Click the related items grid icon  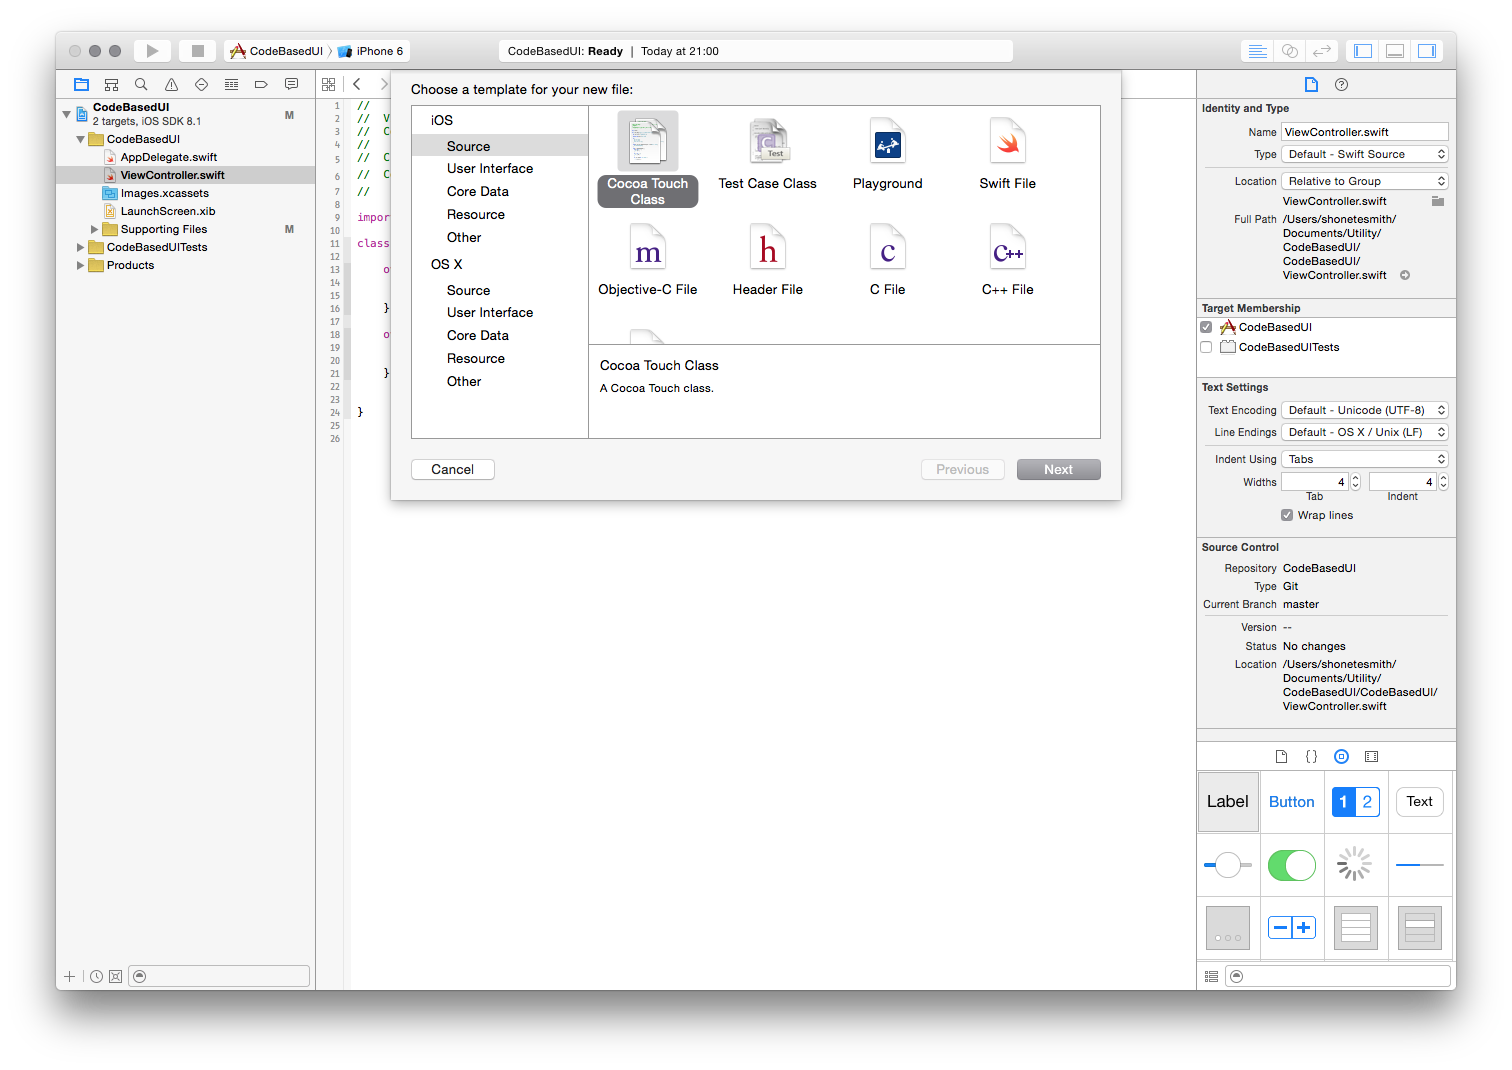328,85
